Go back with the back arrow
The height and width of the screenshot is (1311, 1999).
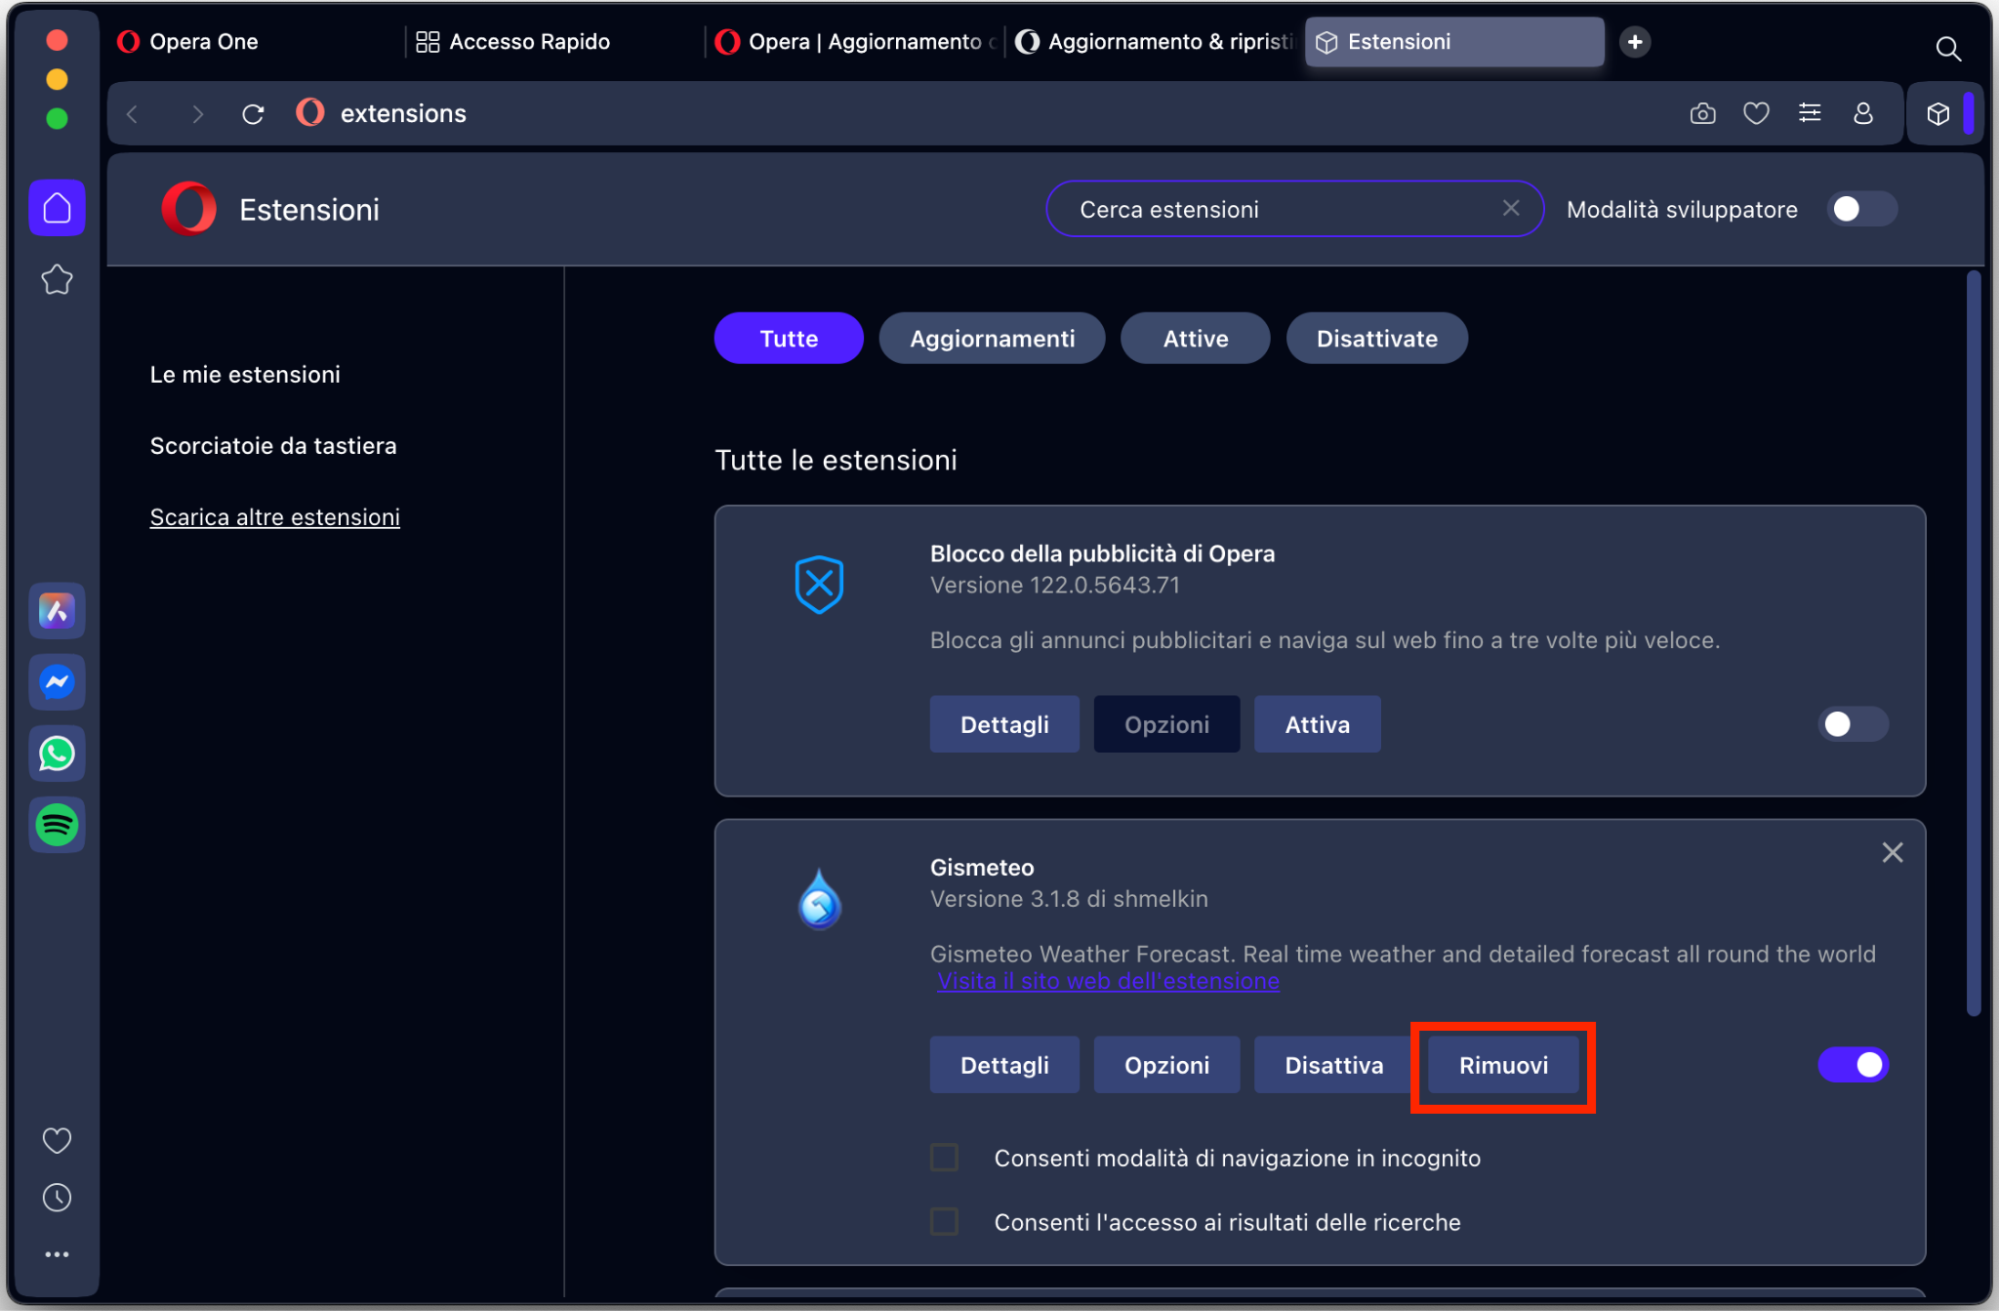tap(133, 114)
